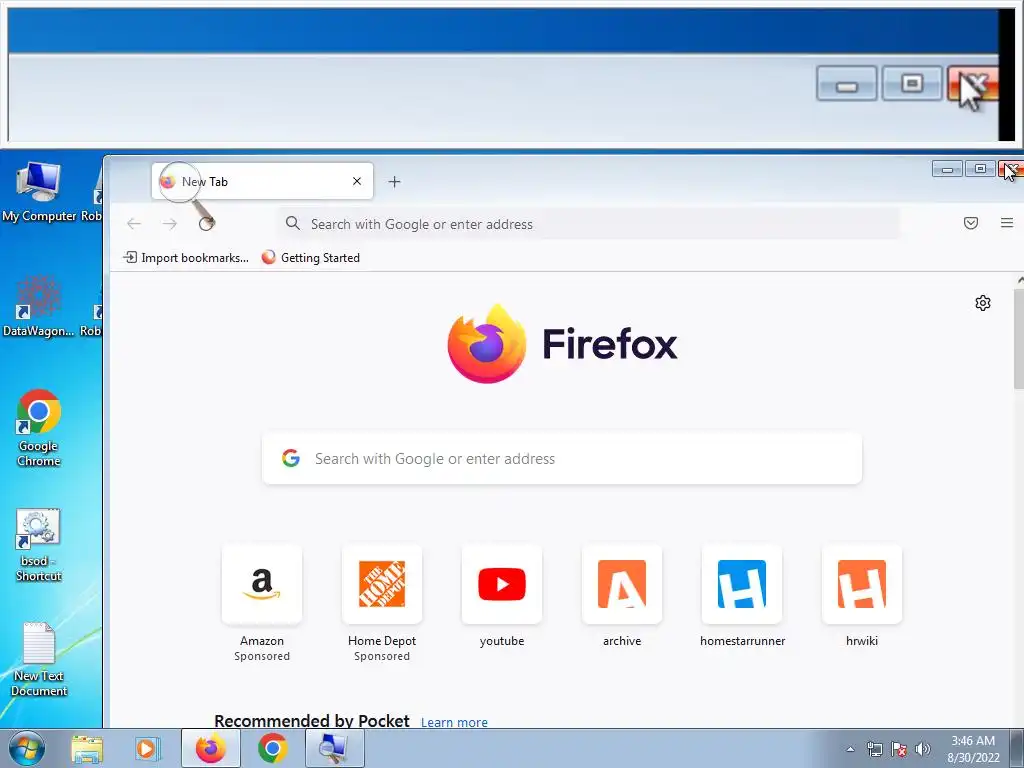Open a new tab with plus button

pos(394,182)
